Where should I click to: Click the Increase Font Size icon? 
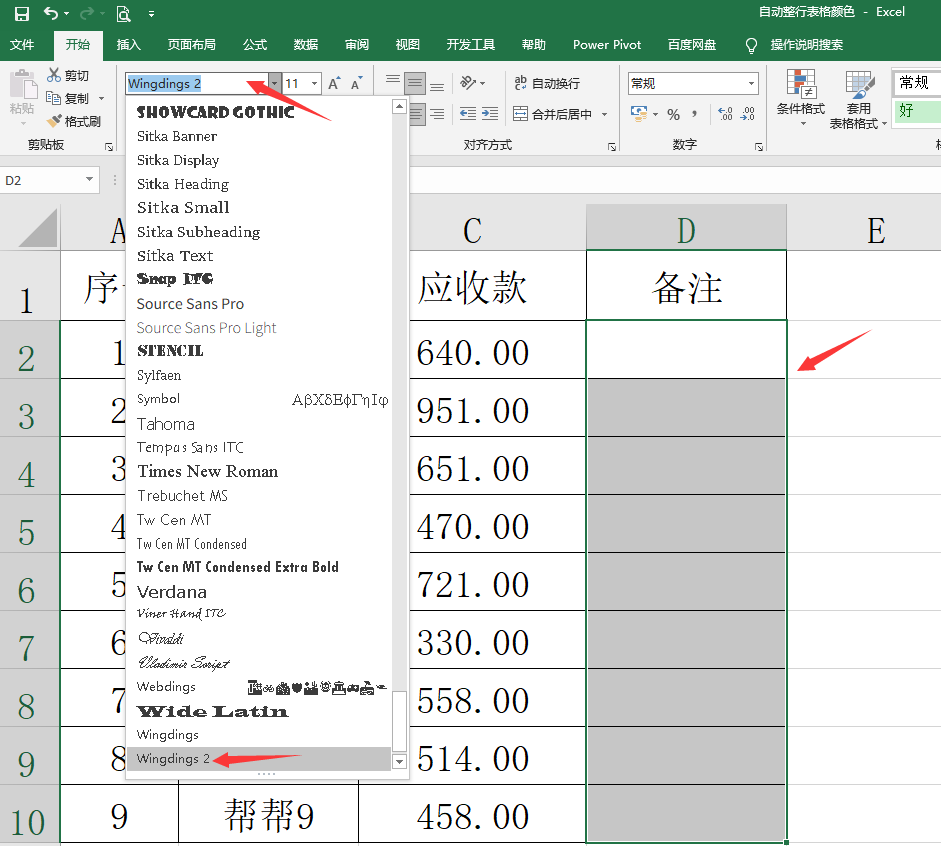pyautogui.click(x=334, y=83)
